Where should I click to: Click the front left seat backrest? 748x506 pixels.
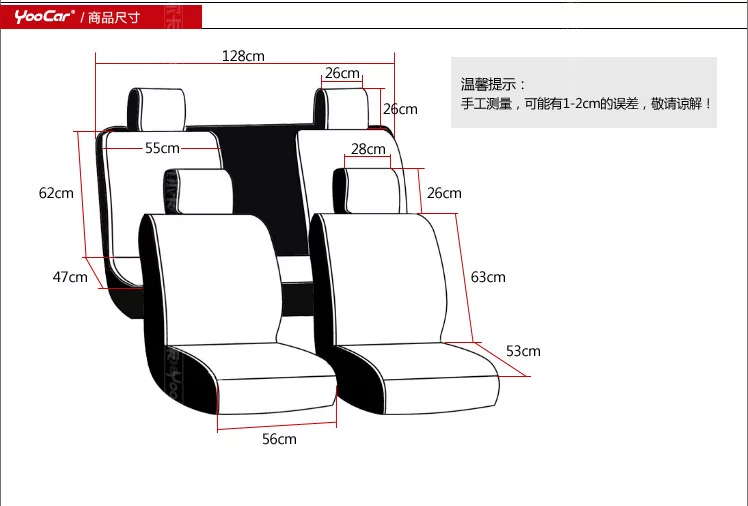coord(210,275)
